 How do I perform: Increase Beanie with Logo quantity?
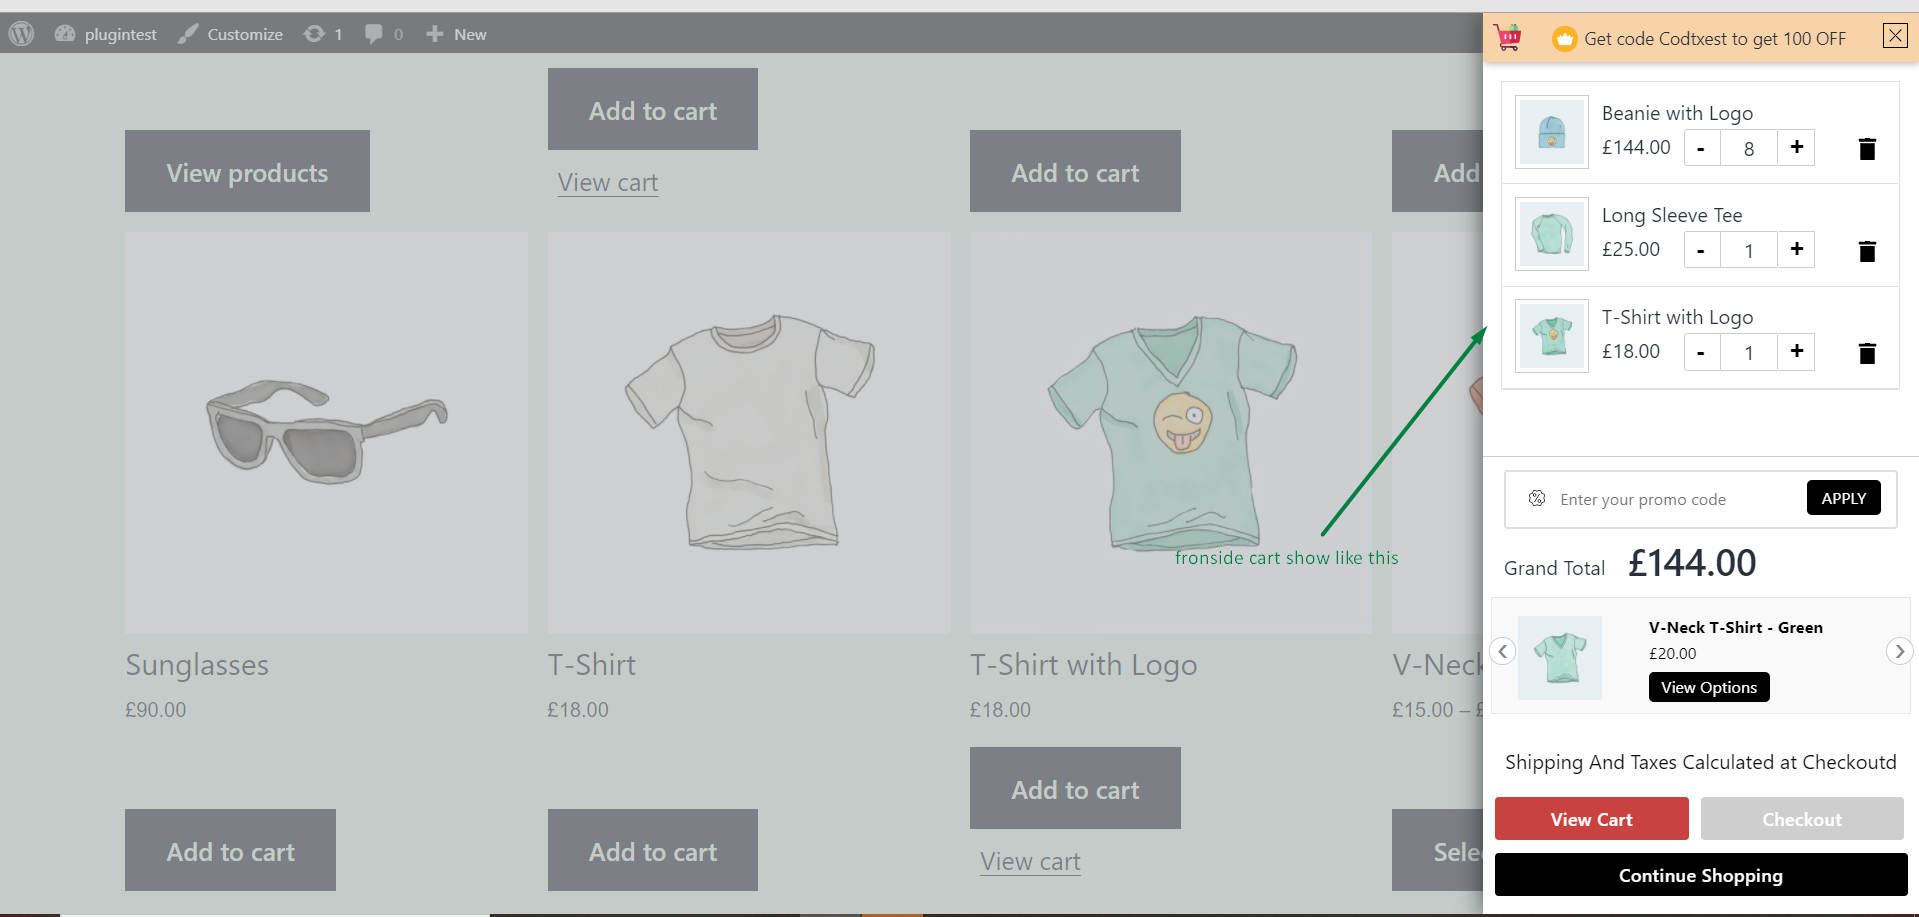click(1797, 148)
